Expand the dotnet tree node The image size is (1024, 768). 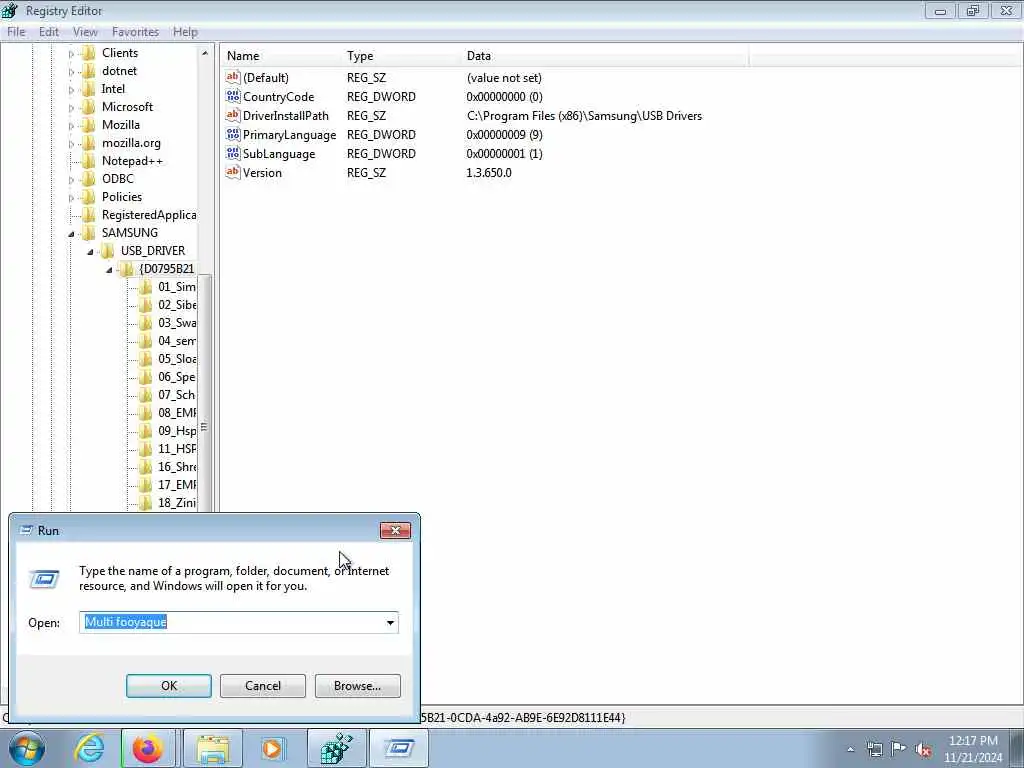71,72
